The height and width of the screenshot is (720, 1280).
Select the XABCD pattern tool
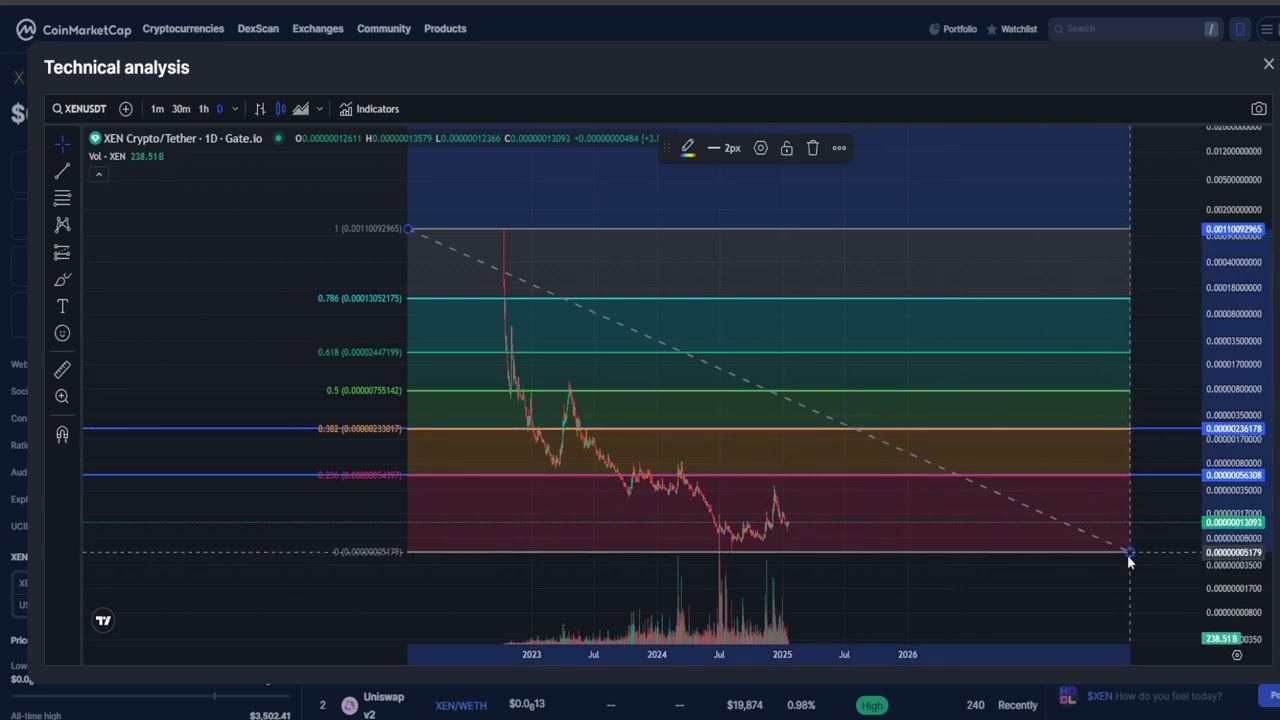(62, 225)
